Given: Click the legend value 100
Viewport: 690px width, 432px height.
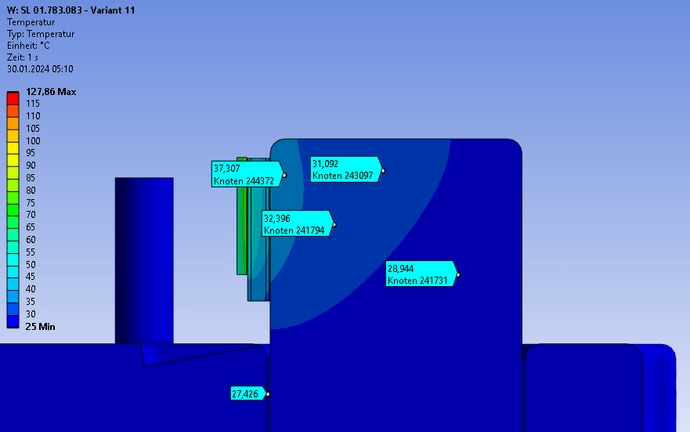Looking at the screenshot, I should [x=33, y=141].
